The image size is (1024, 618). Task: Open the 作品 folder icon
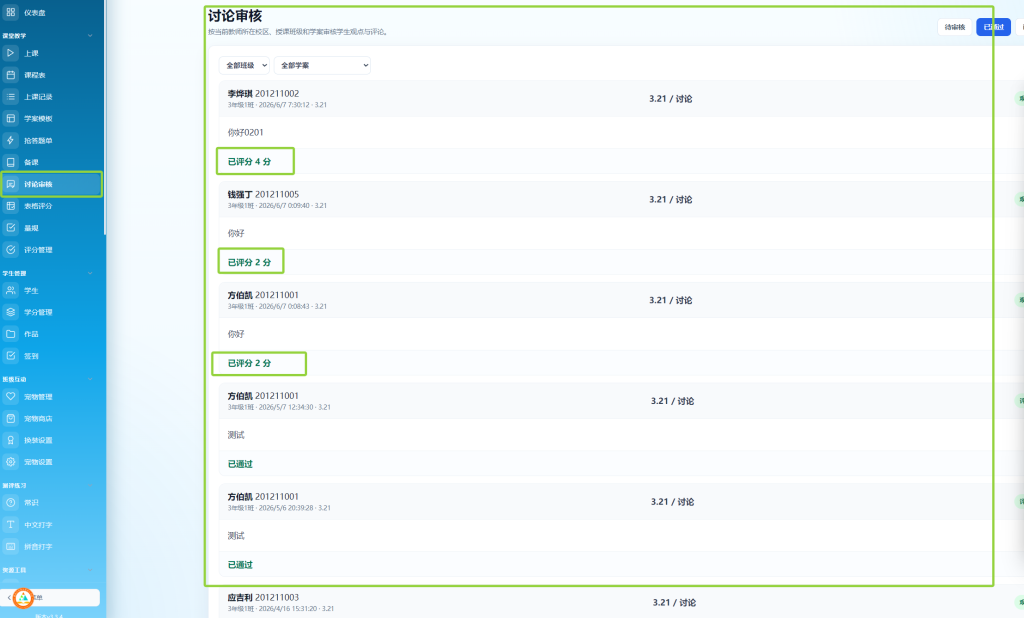pos(10,334)
